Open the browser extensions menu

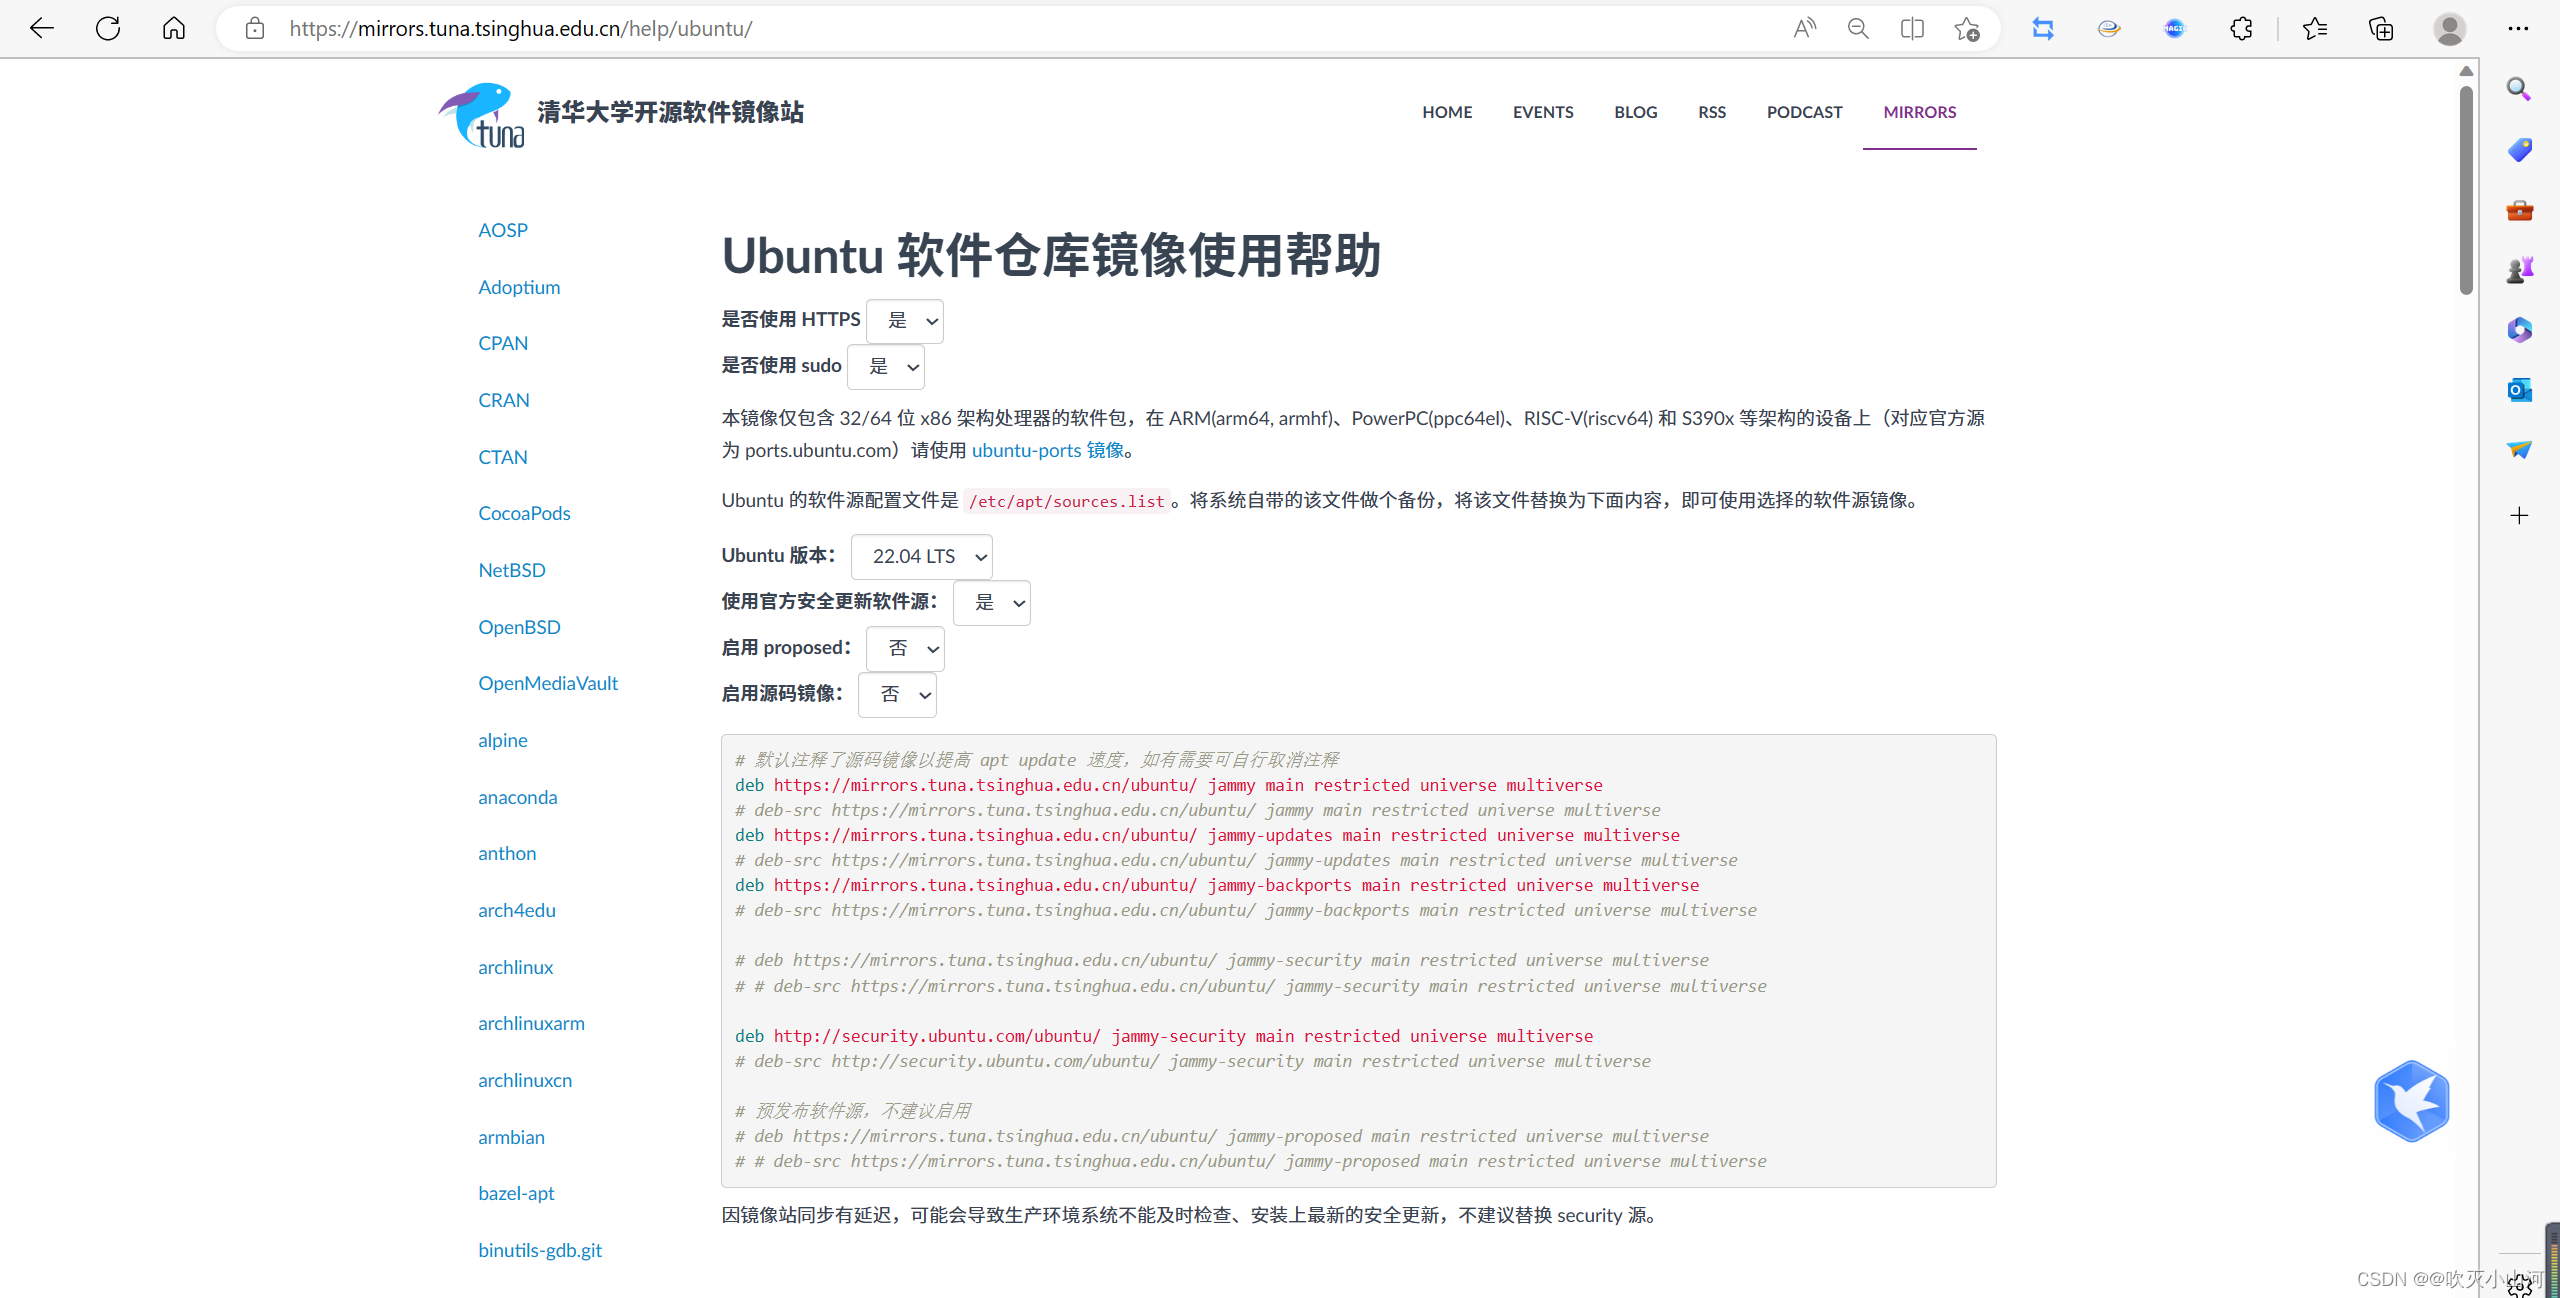pyautogui.click(x=2241, y=28)
